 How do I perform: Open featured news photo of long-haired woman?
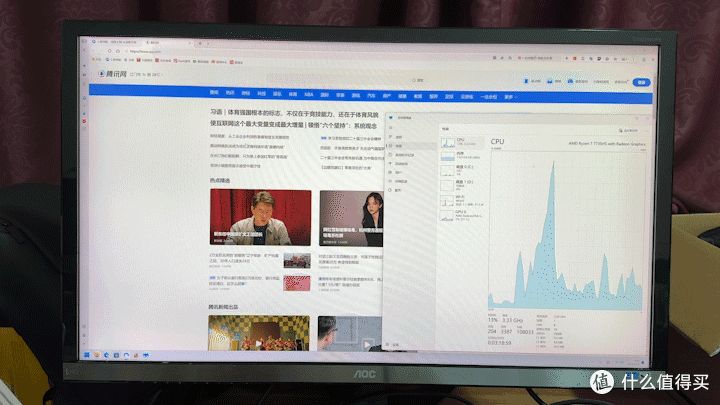click(x=351, y=219)
